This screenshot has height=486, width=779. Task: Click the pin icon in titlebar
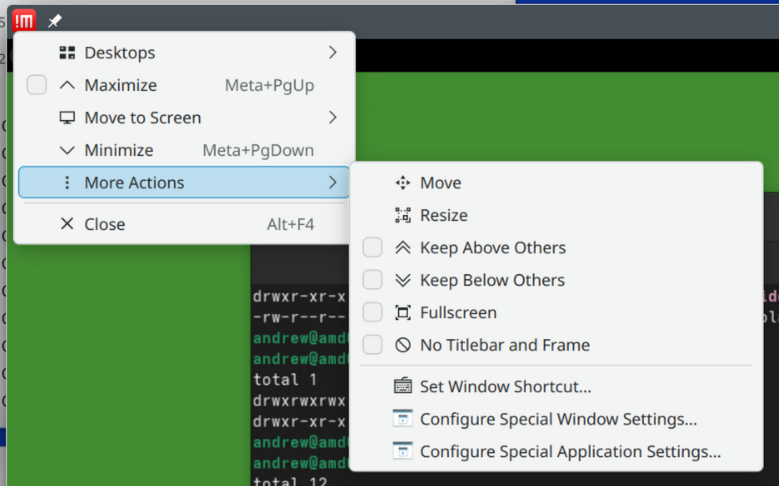click(55, 21)
